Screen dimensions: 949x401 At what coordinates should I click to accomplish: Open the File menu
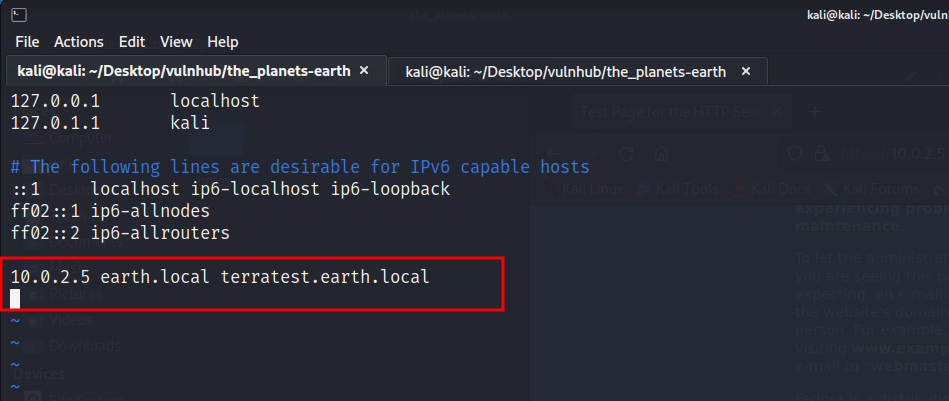pos(27,42)
